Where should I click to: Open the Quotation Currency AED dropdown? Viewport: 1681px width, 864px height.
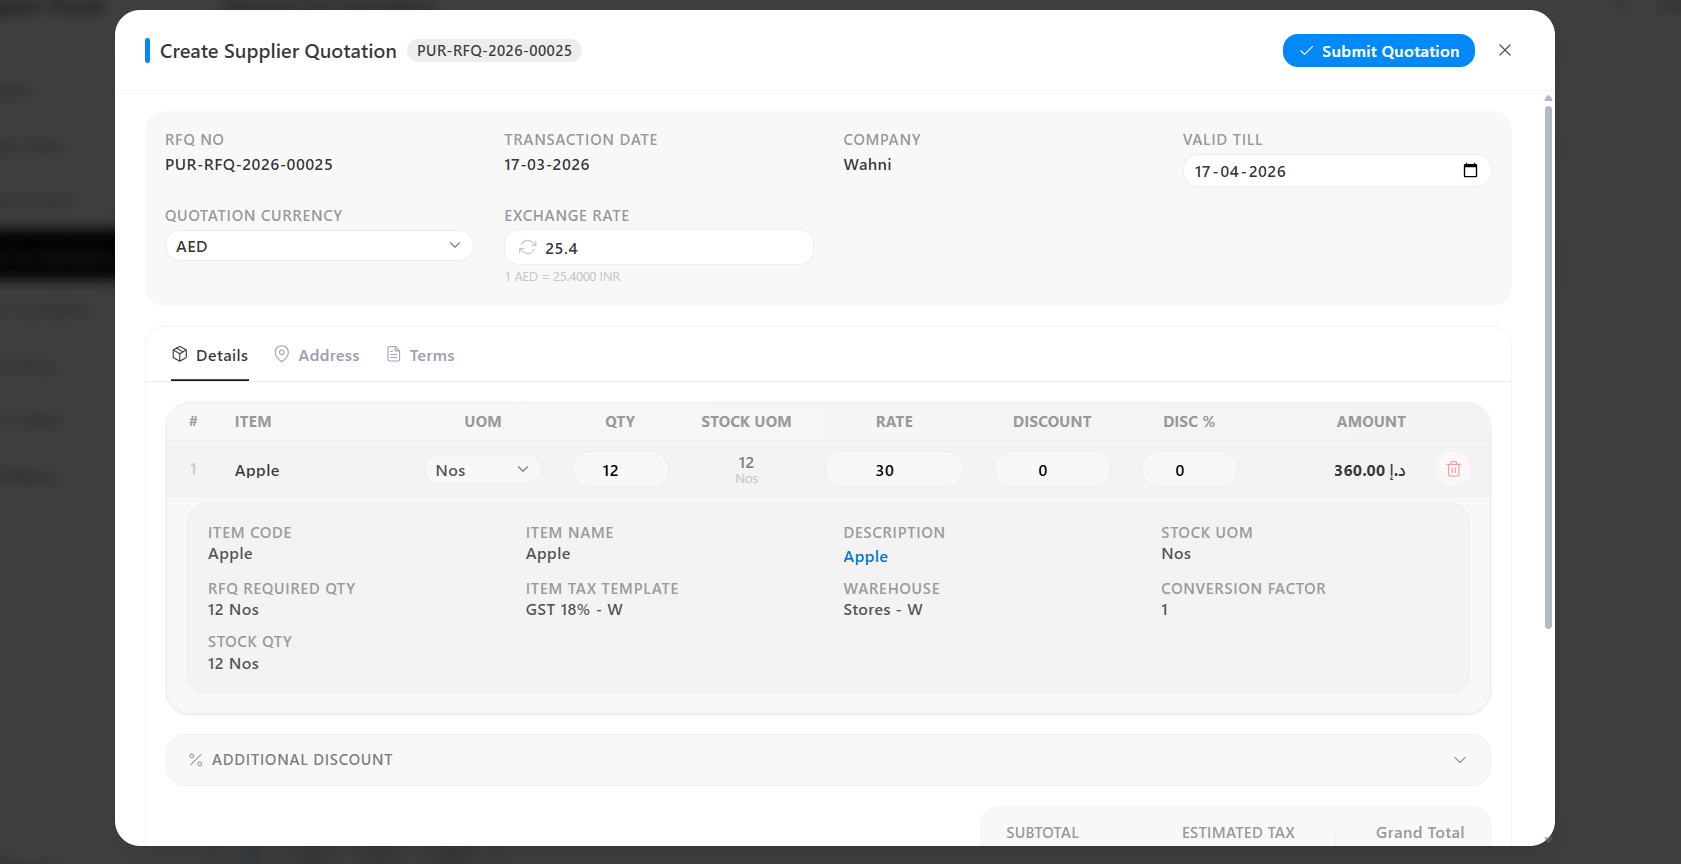319,246
